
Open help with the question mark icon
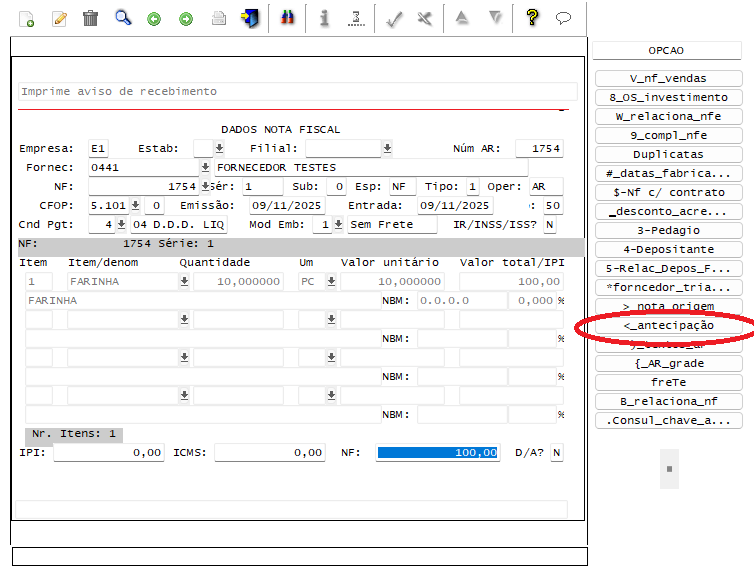(x=532, y=18)
